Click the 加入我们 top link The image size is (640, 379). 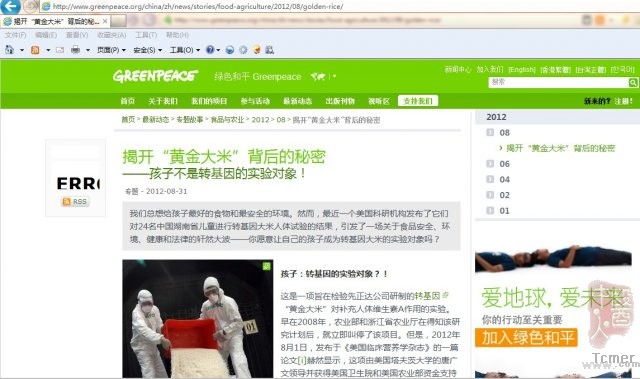[x=490, y=70]
